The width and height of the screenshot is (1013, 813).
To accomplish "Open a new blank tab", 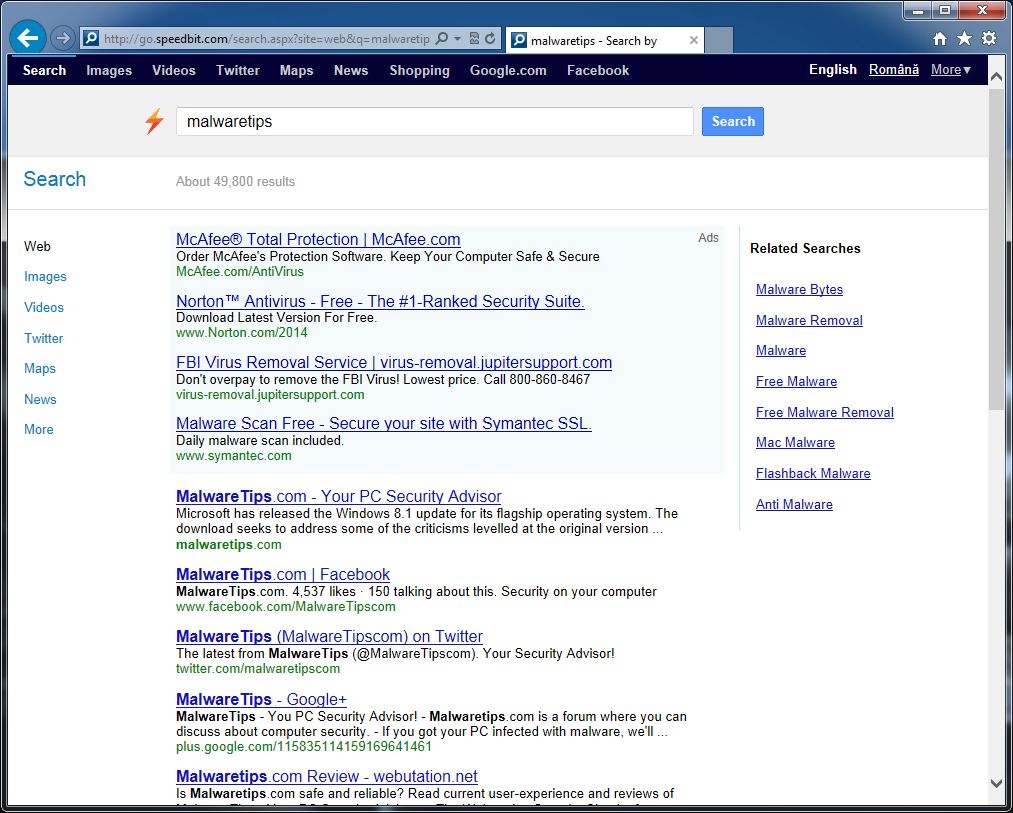I will 718,40.
